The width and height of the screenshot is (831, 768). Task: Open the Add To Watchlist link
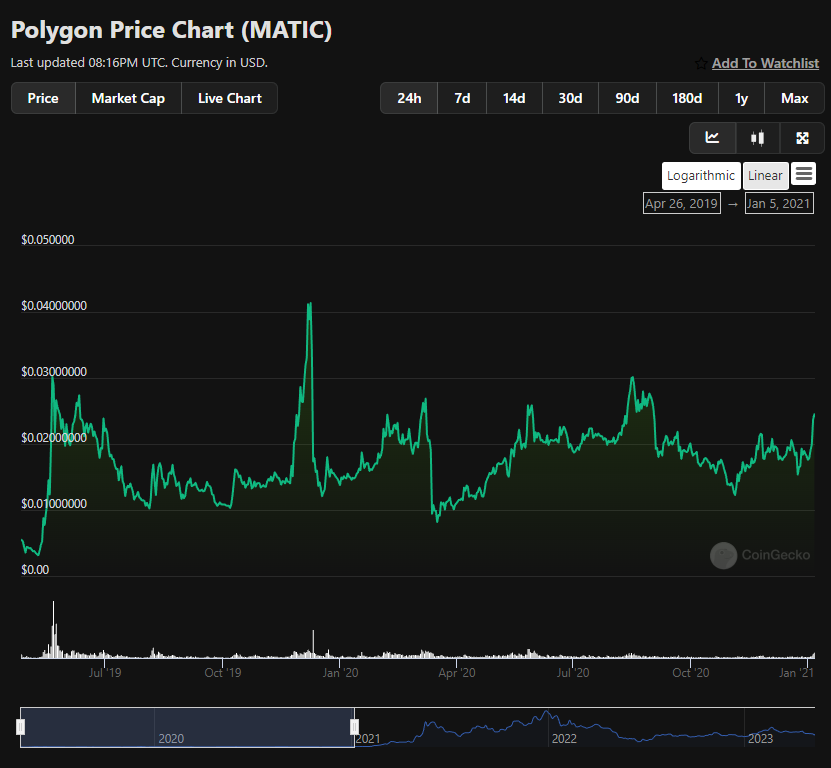point(765,63)
